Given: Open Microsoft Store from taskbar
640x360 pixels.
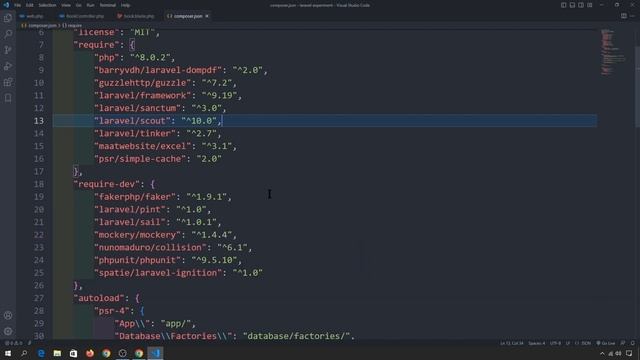Looking at the screenshot, I should pos(73,353).
